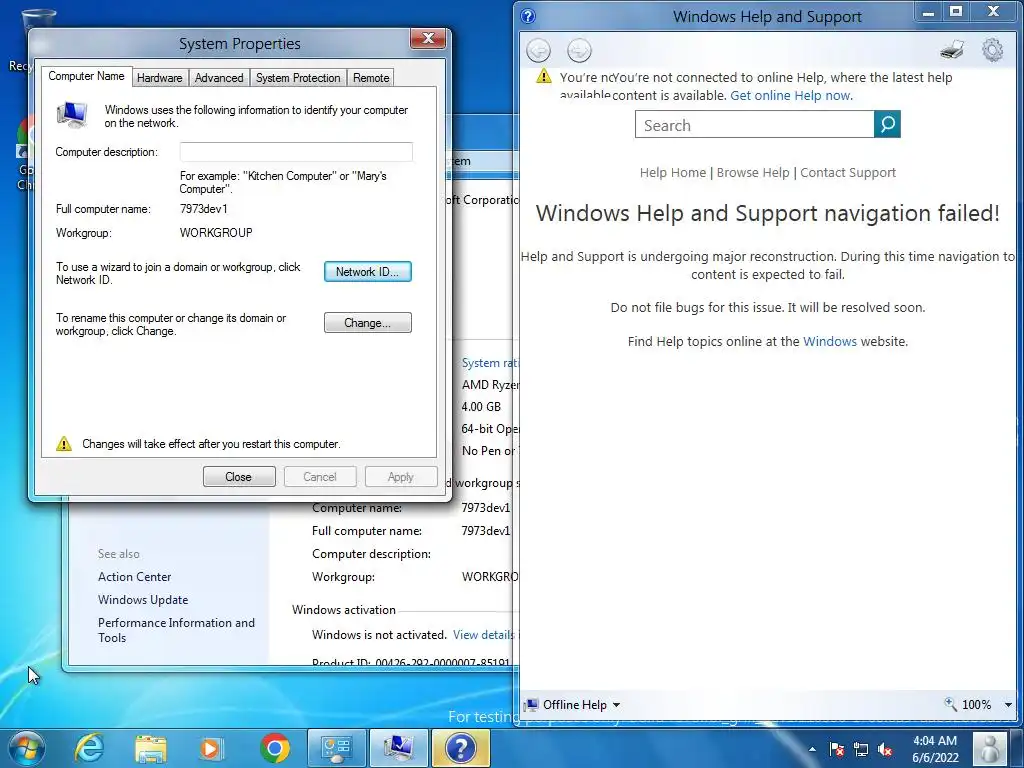Click the Windows activation heading
Screen dimensions: 1024x768
(344, 610)
